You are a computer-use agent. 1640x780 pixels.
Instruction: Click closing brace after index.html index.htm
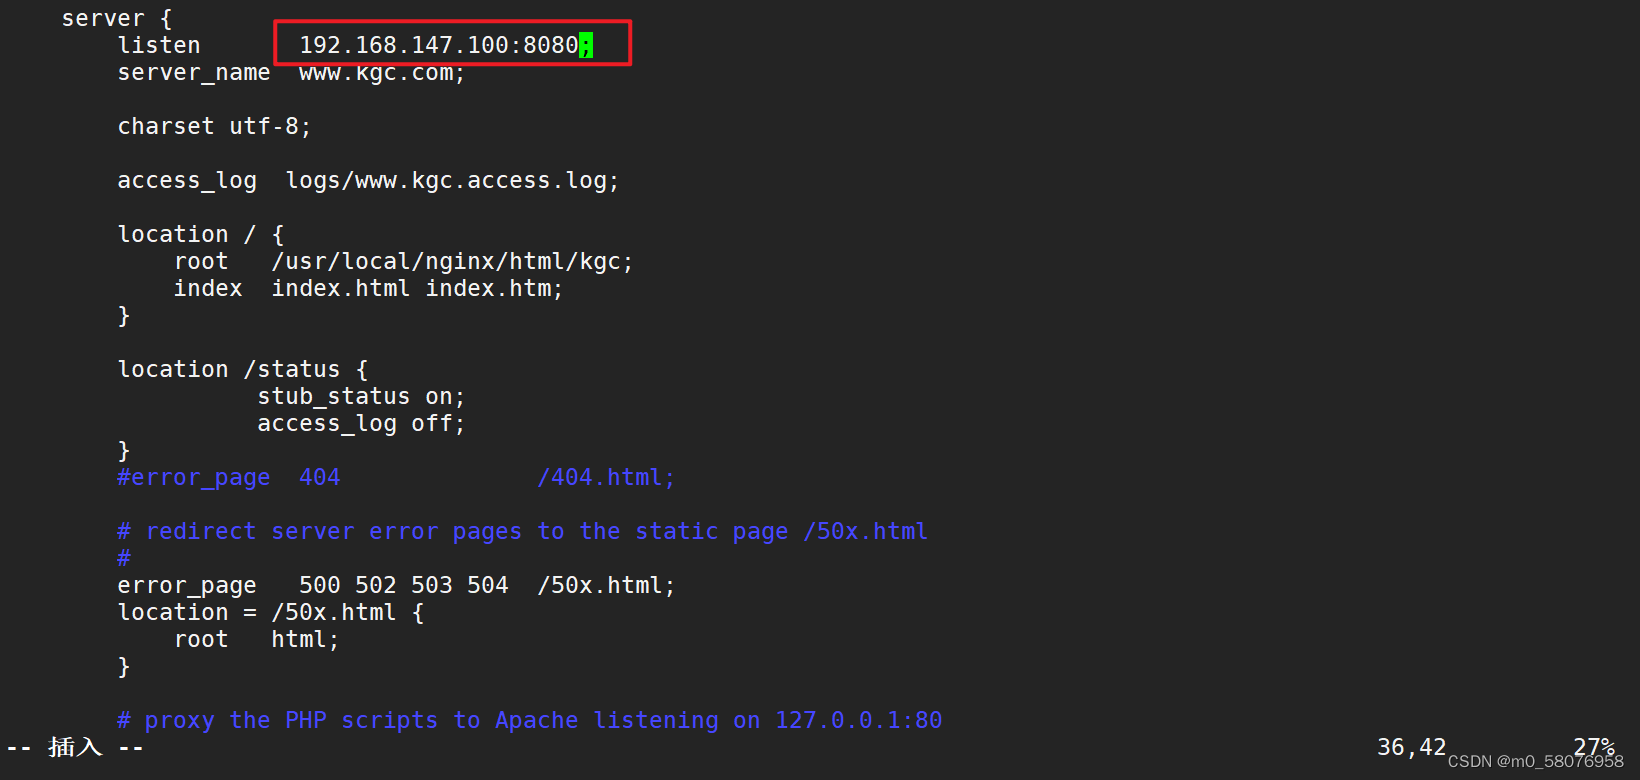124,316
